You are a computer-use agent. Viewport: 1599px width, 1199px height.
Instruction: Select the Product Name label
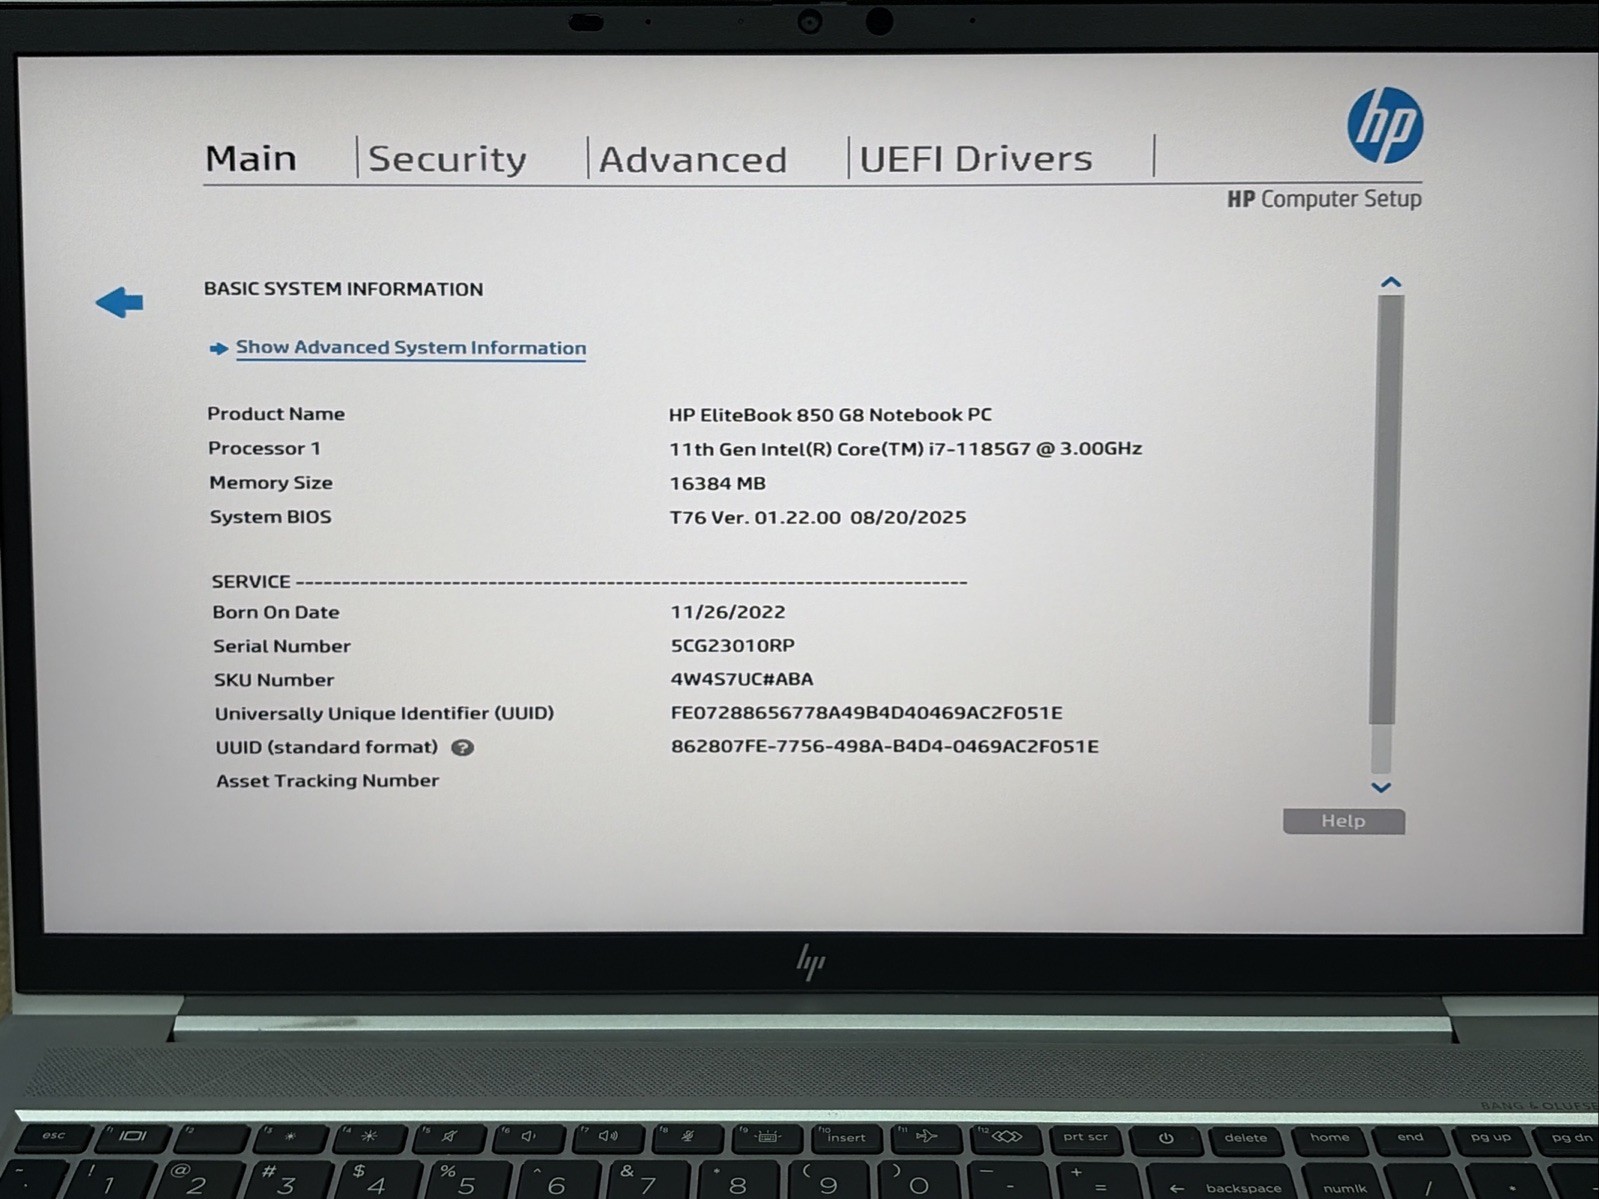point(276,414)
